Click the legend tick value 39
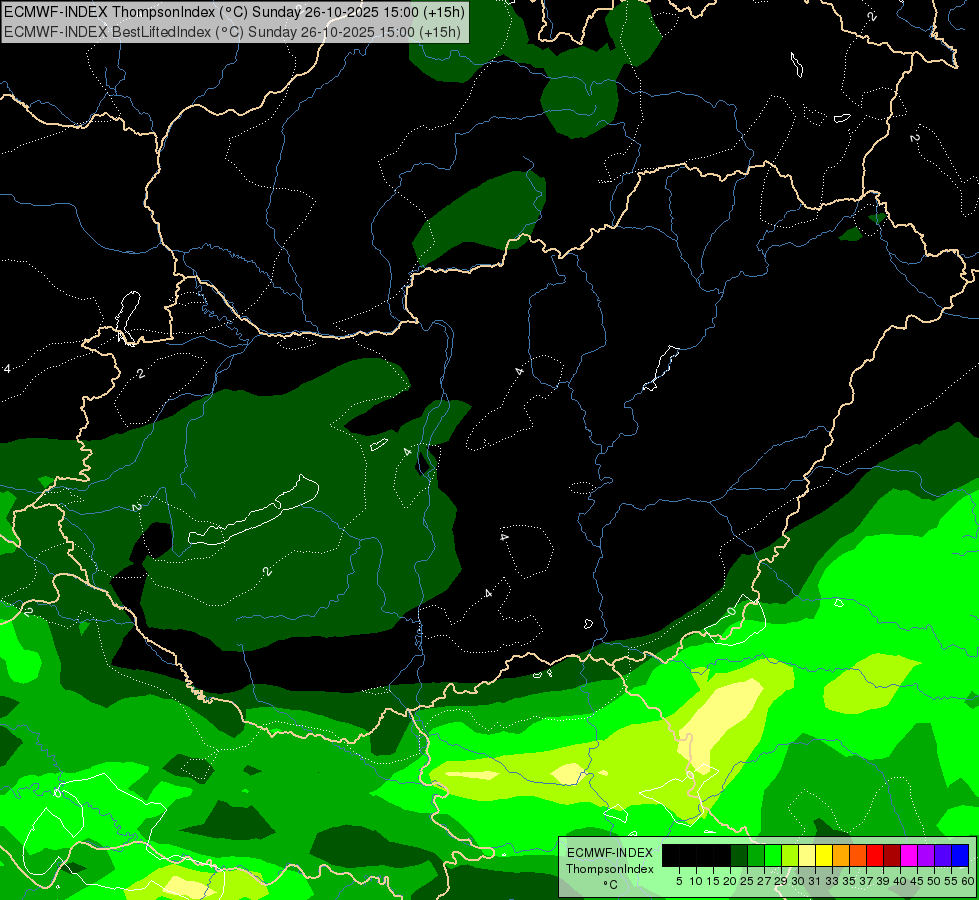 [x=883, y=881]
